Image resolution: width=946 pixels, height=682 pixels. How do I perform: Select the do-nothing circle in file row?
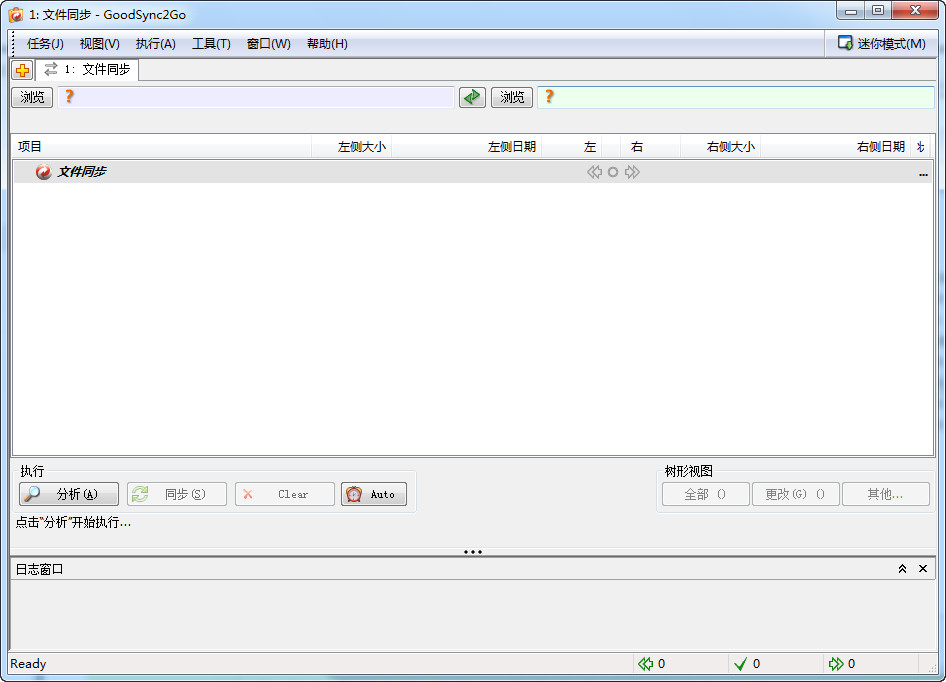[x=613, y=172]
